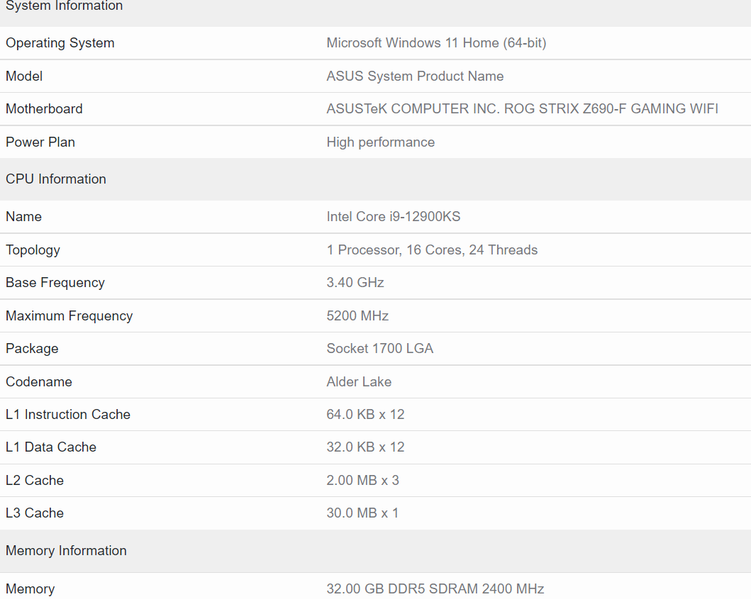Click the Alder Lake codename value

pyautogui.click(x=359, y=382)
